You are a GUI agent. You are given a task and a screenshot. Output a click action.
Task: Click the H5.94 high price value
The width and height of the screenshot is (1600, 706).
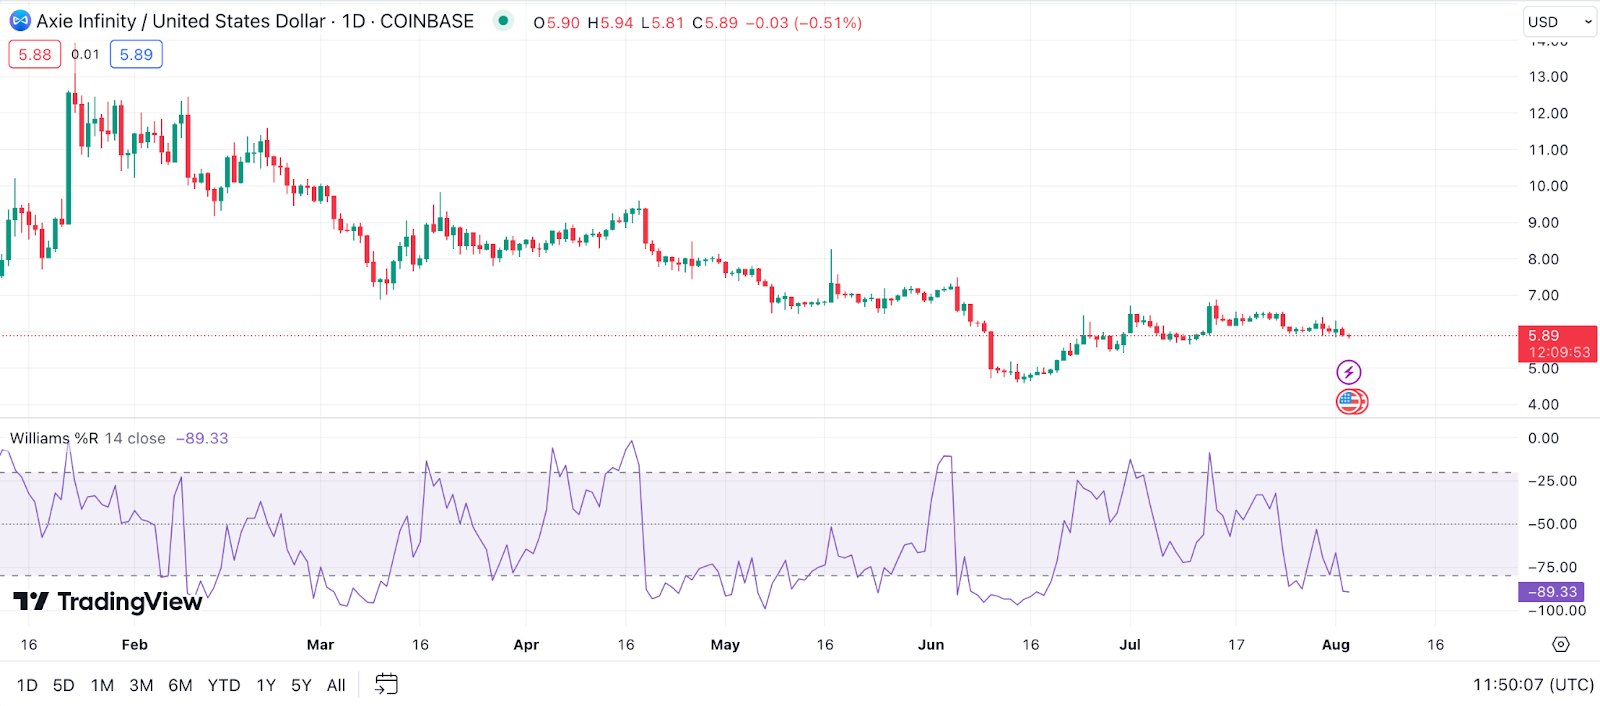(x=610, y=22)
